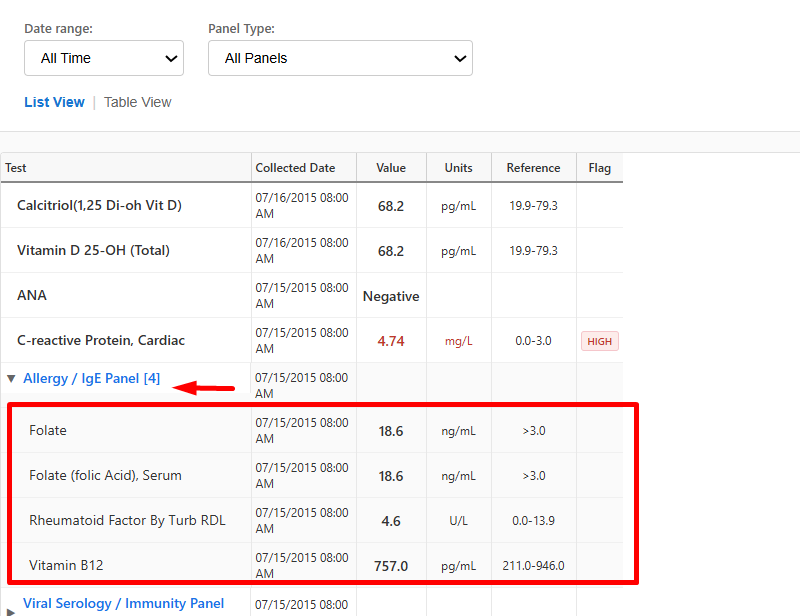The width and height of the screenshot is (800, 616).
Task: Select the Vitamin B12 test row
Action: pos(66,565)
